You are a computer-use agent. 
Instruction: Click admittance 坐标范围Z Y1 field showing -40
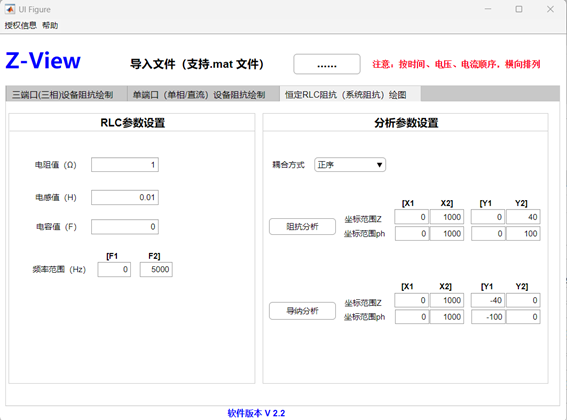488,300
